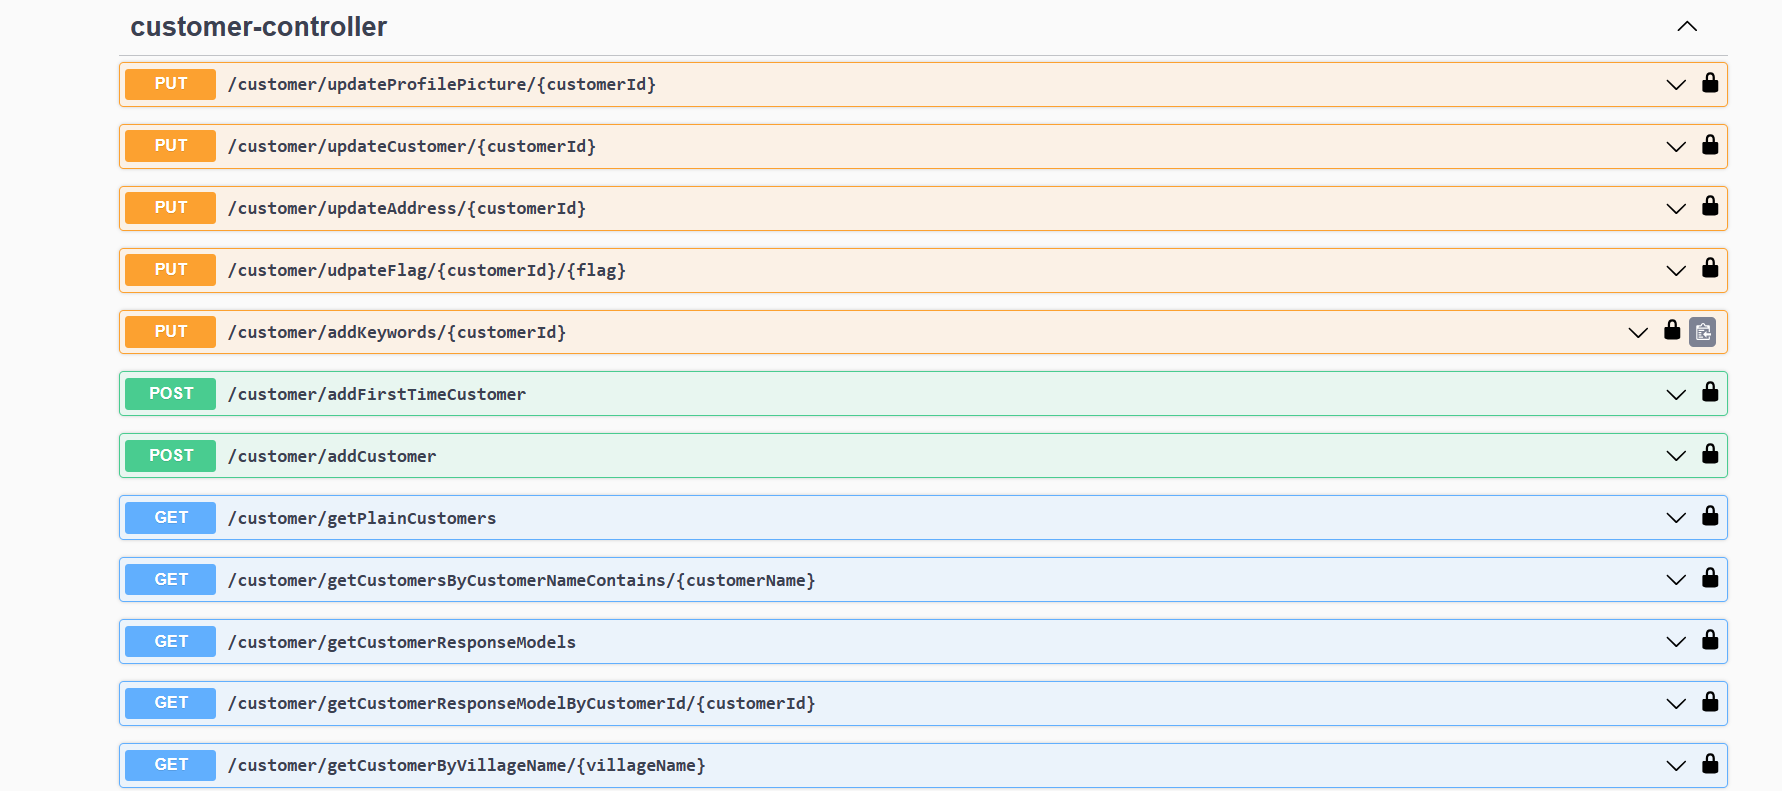Open getCustomerByVillageName/{villageName} path
The width and height of the screenshot is (1782, 791).
point(467,766)
